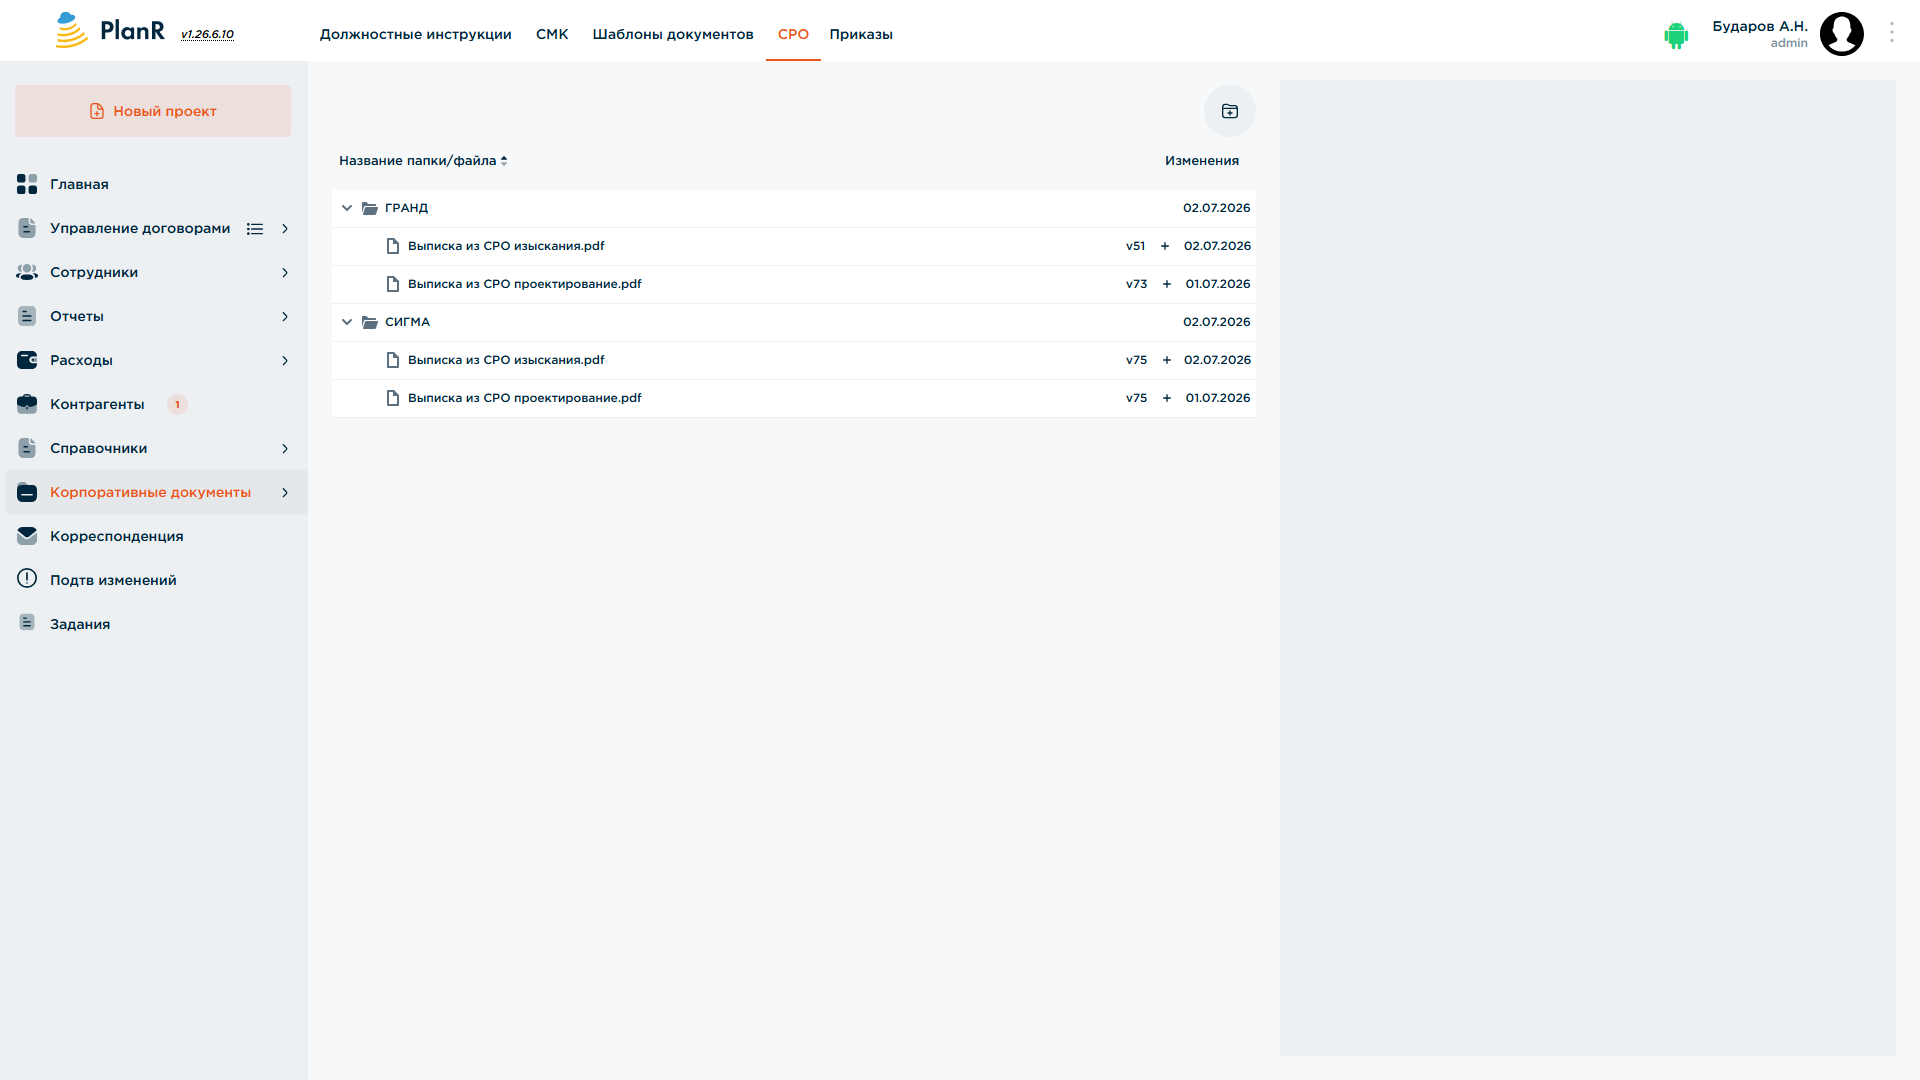Expand the Справочники submenu arrow
1920x1080 pixels.
click(285, 449)
